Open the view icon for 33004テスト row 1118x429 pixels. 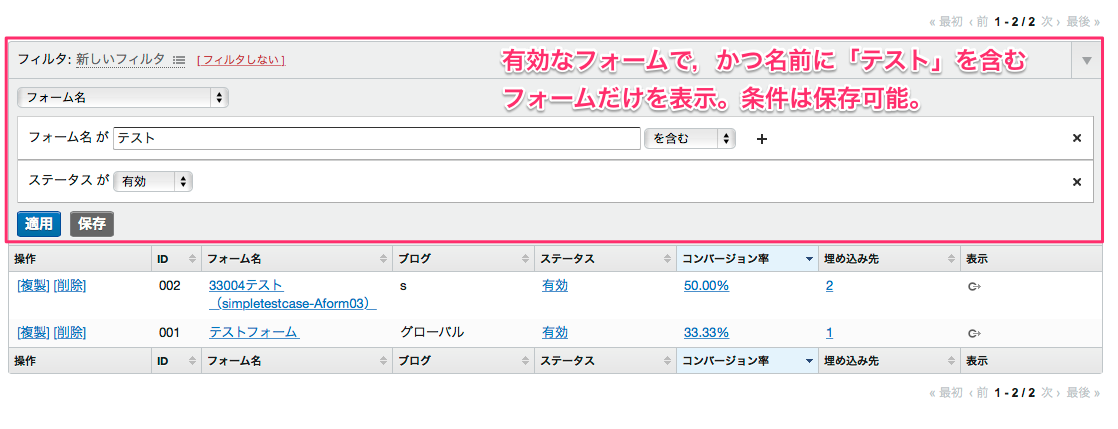[x=974, y=286]
